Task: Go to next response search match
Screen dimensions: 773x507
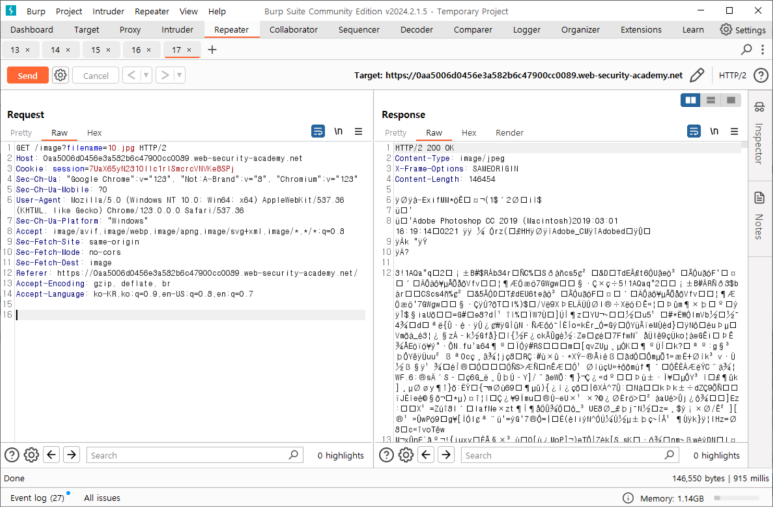Action: (x=447, y=455)
